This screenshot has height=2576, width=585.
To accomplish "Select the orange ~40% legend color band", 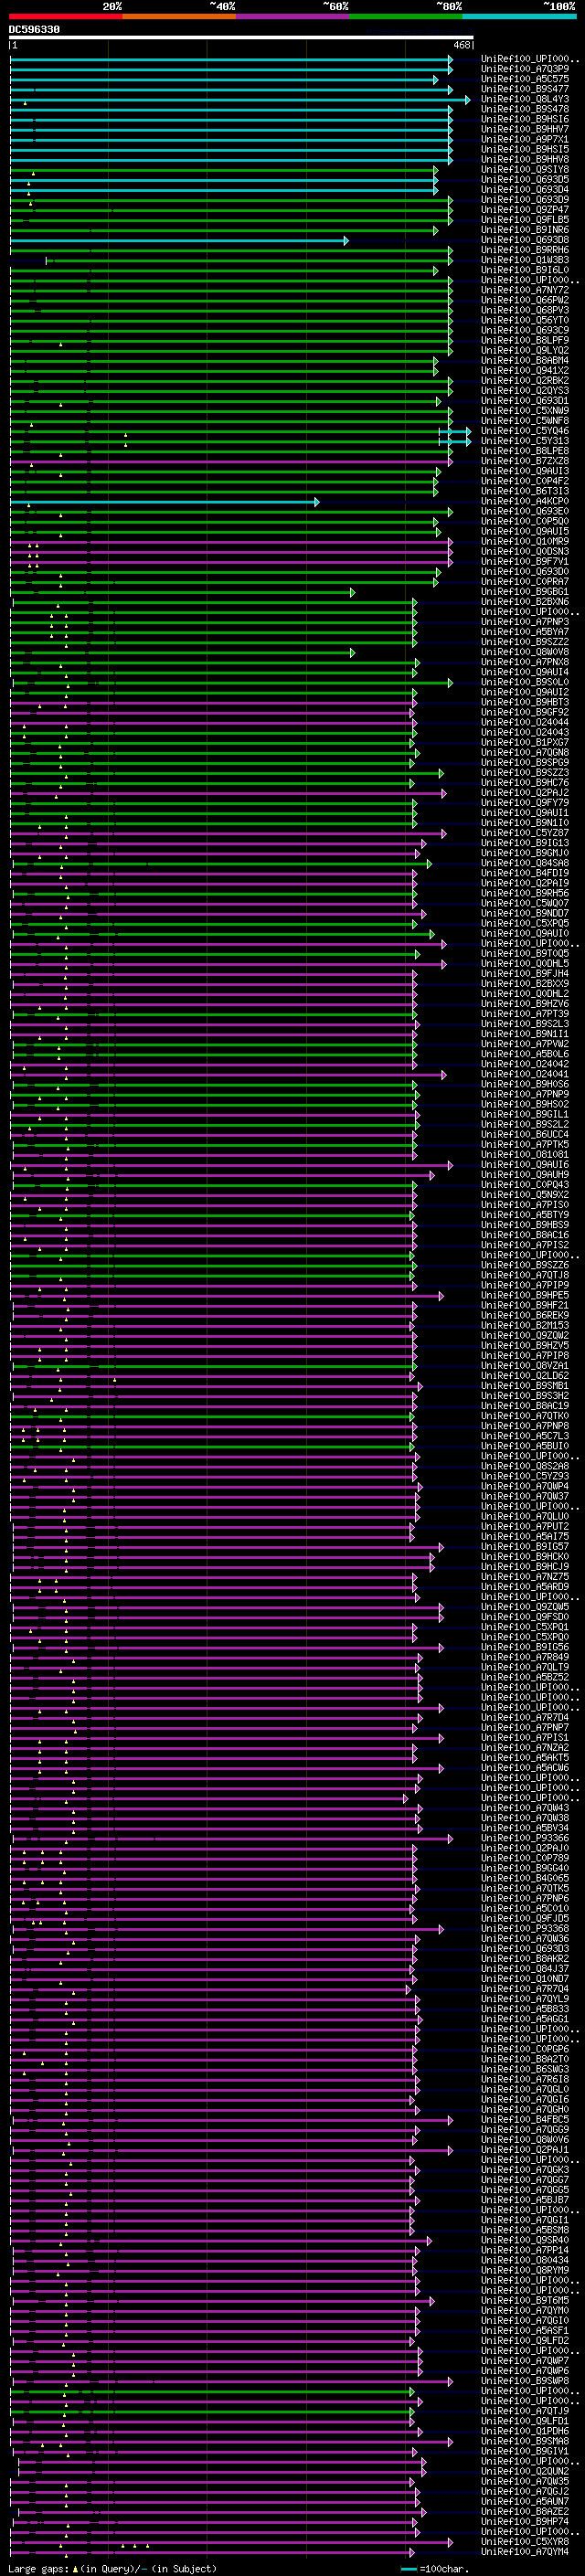I will coord(179,16).
